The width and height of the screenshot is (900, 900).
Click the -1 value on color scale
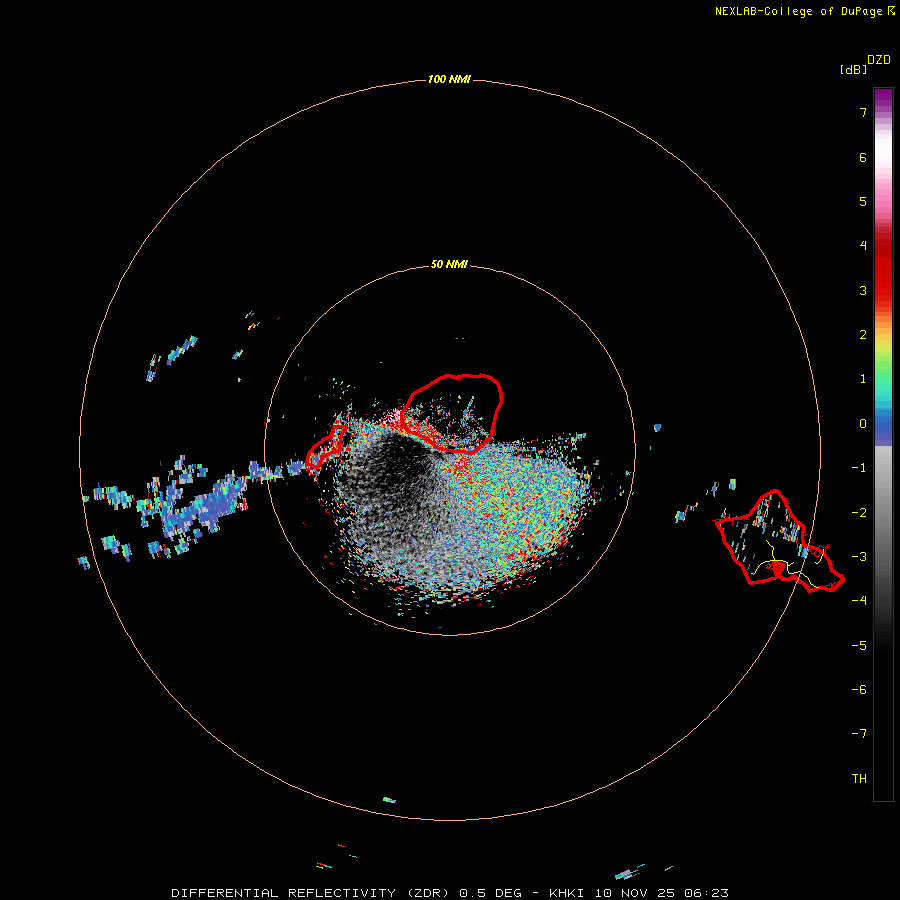tap(859, 468)
